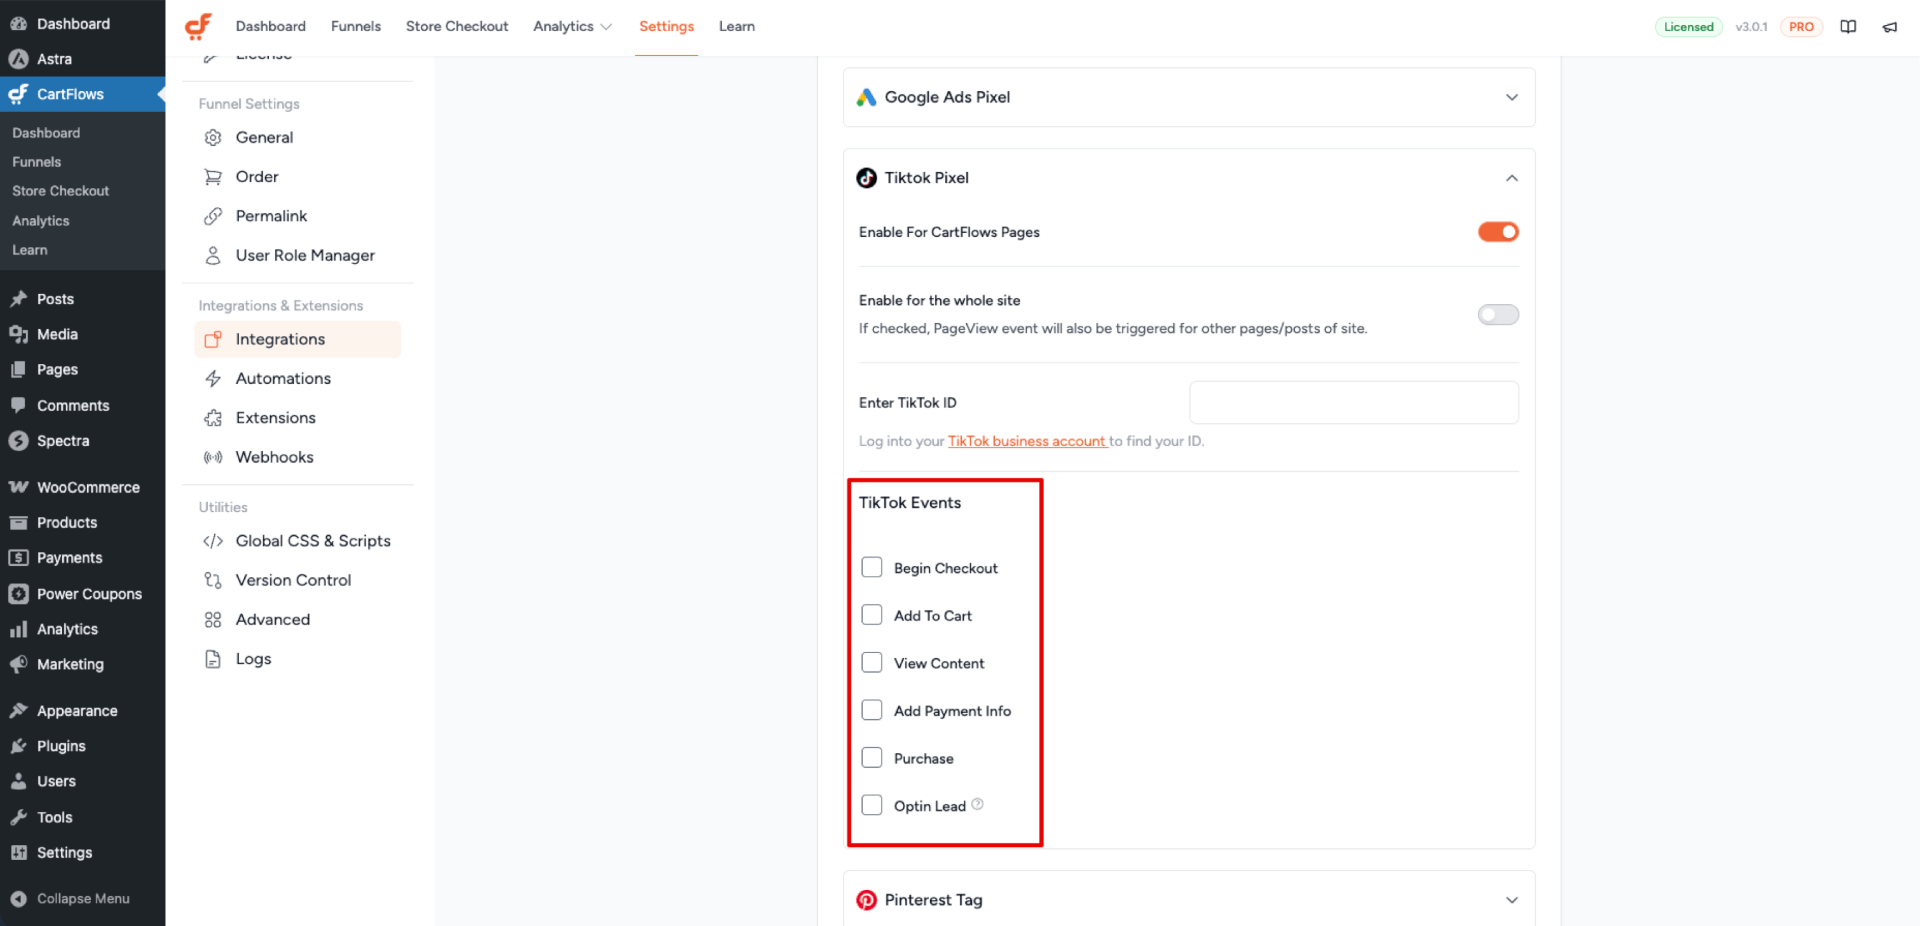
Task: Click the Comments bubble sidebar icon
Action: (x=18, y=405)
